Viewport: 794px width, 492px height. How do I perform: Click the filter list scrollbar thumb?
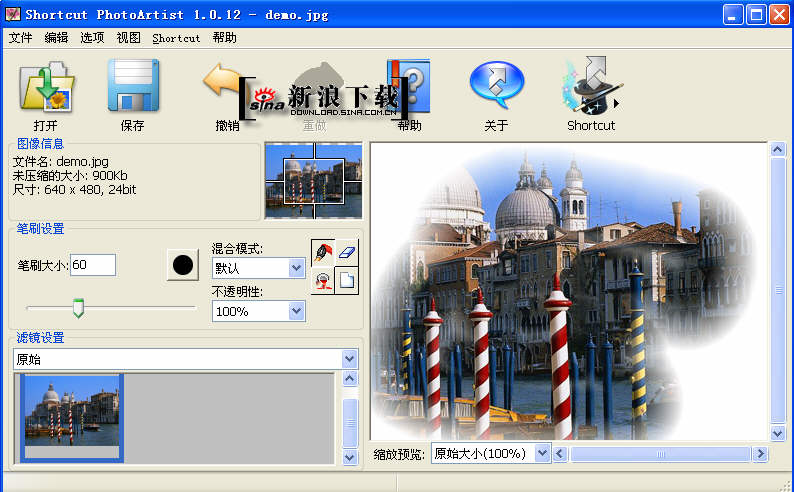(x=350, y=423)
